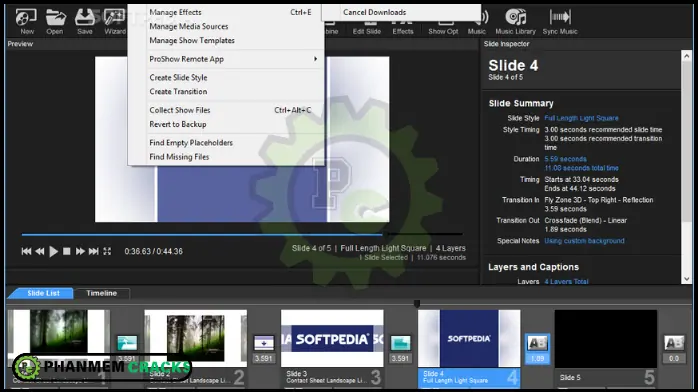This screenshot has width=698, height=392.
Task: Click the 3.591 transition time after Slide 2
Action: coord(264,359)
